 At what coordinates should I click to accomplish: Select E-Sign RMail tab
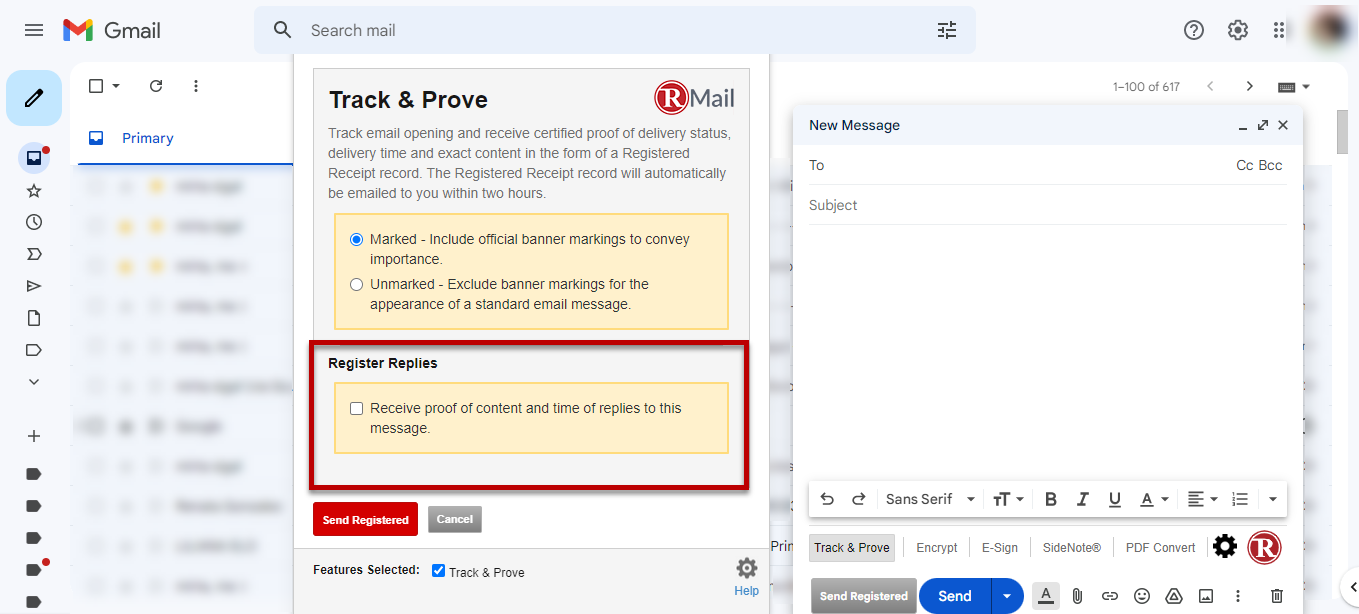(x=1000, y=547)
